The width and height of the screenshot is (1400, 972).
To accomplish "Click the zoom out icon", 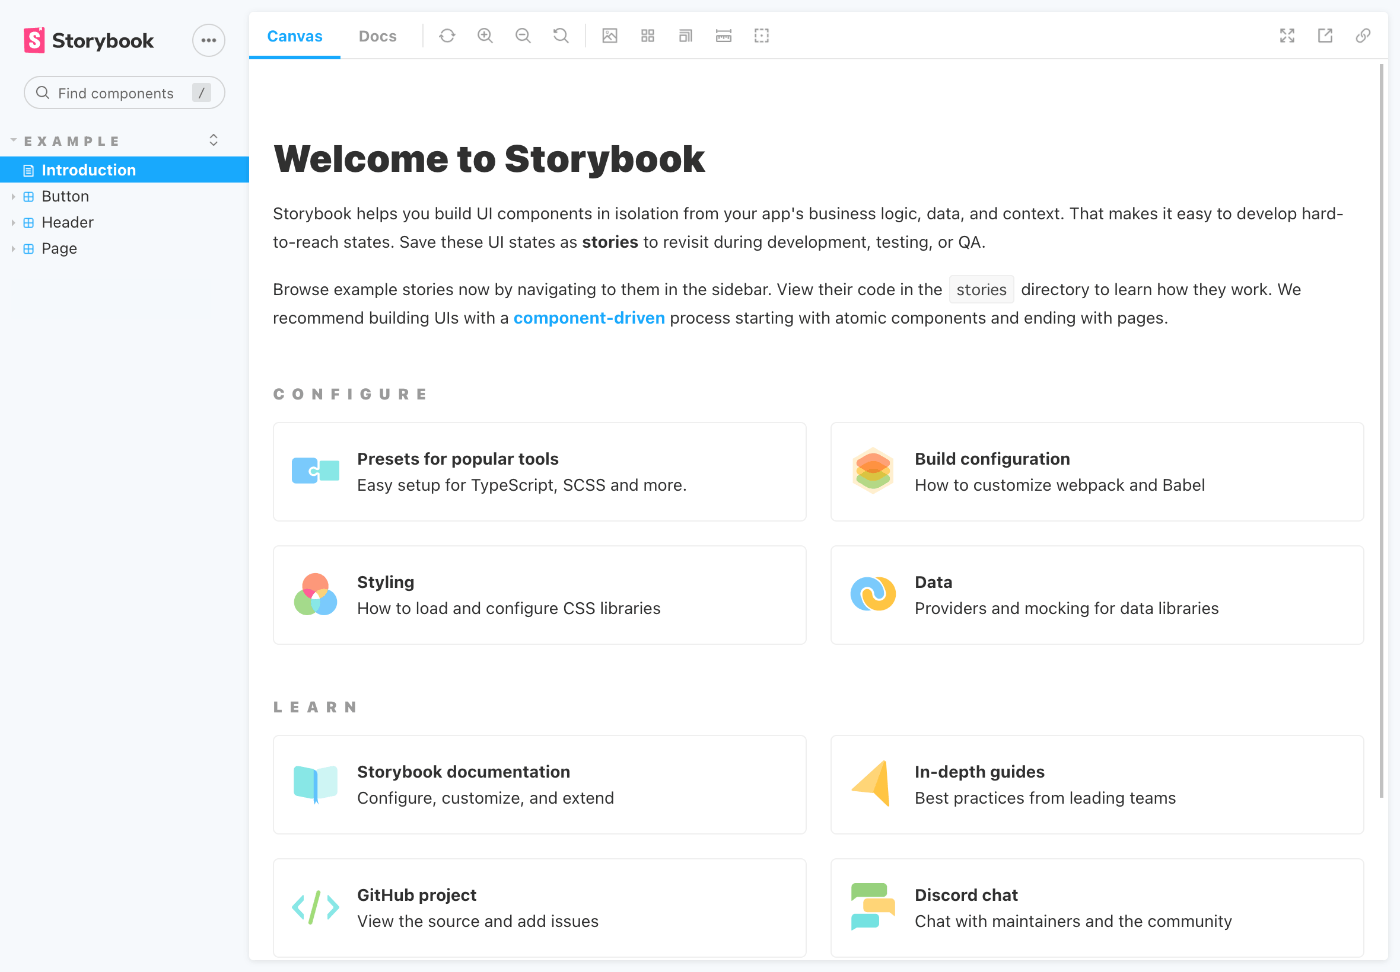I will (523, 36).
